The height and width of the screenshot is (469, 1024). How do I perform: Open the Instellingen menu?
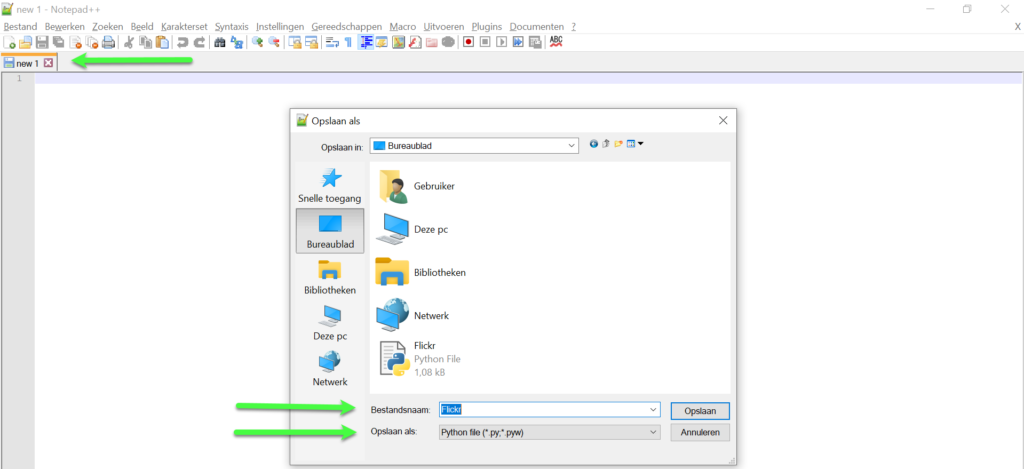pyautogui.click(x=280, y=27)
